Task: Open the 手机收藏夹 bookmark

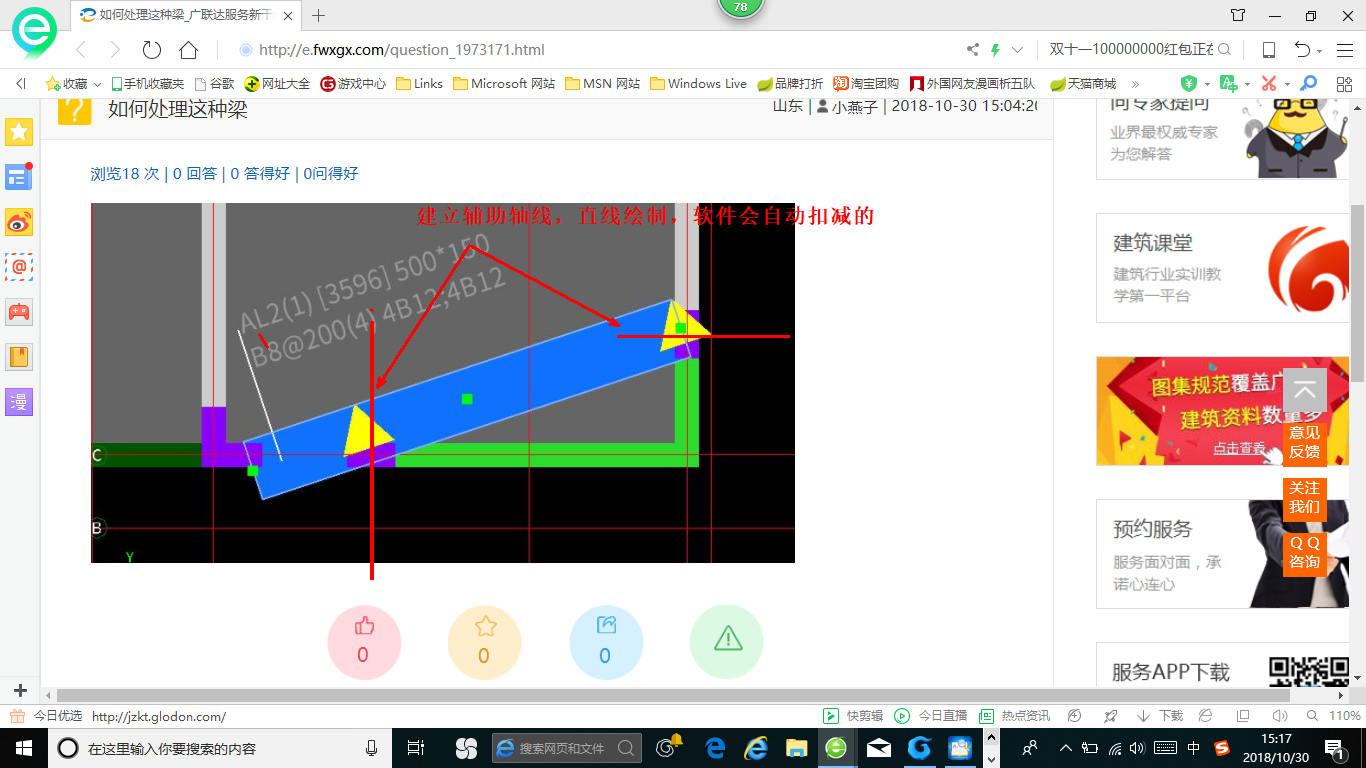Action: click(x=147, y=84)
